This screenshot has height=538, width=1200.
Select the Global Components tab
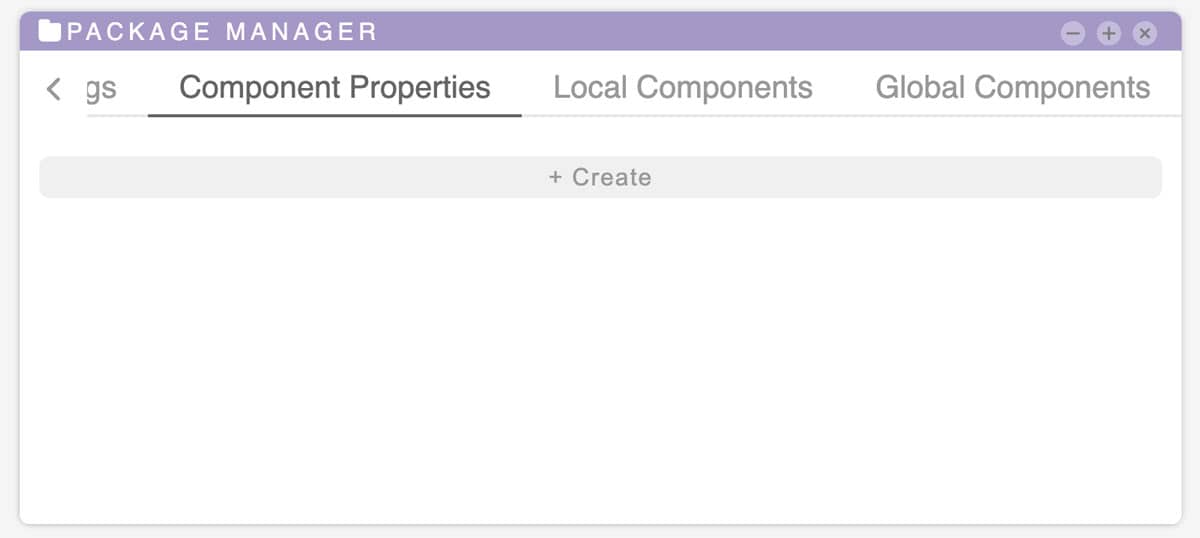[x=1013, y=88]
